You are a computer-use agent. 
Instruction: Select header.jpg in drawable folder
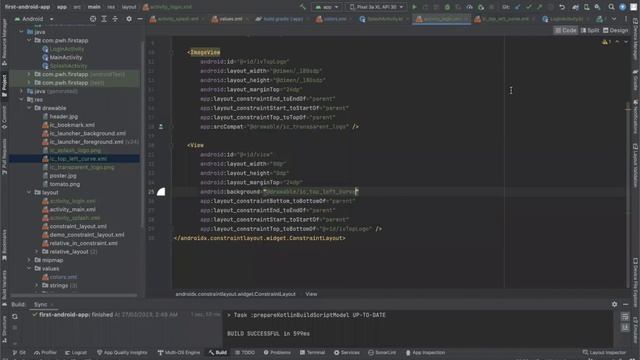(x=63, y=116)
